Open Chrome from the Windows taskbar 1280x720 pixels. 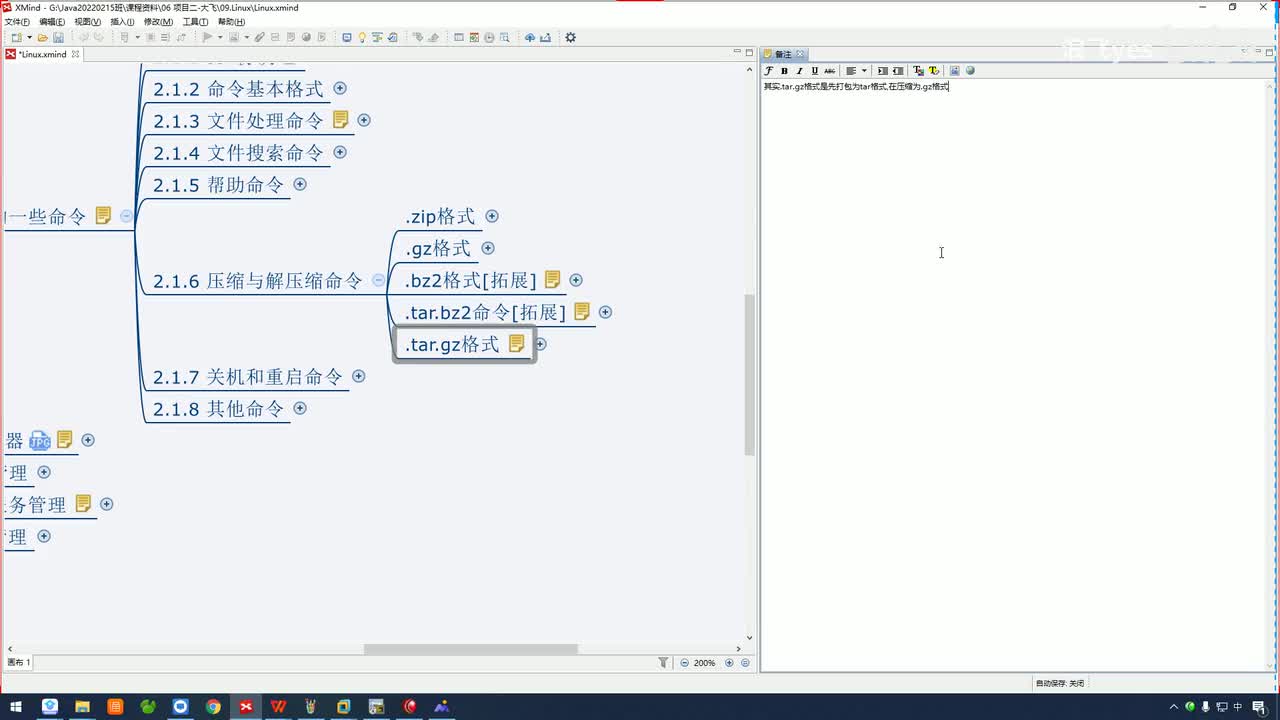(x=213, y=707)
